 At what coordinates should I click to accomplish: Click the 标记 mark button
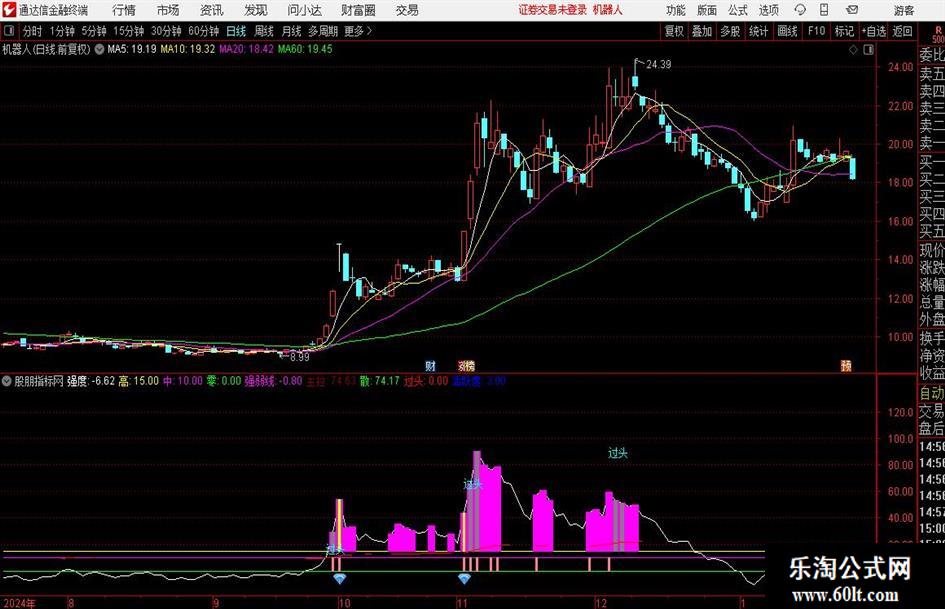point(844,31)
